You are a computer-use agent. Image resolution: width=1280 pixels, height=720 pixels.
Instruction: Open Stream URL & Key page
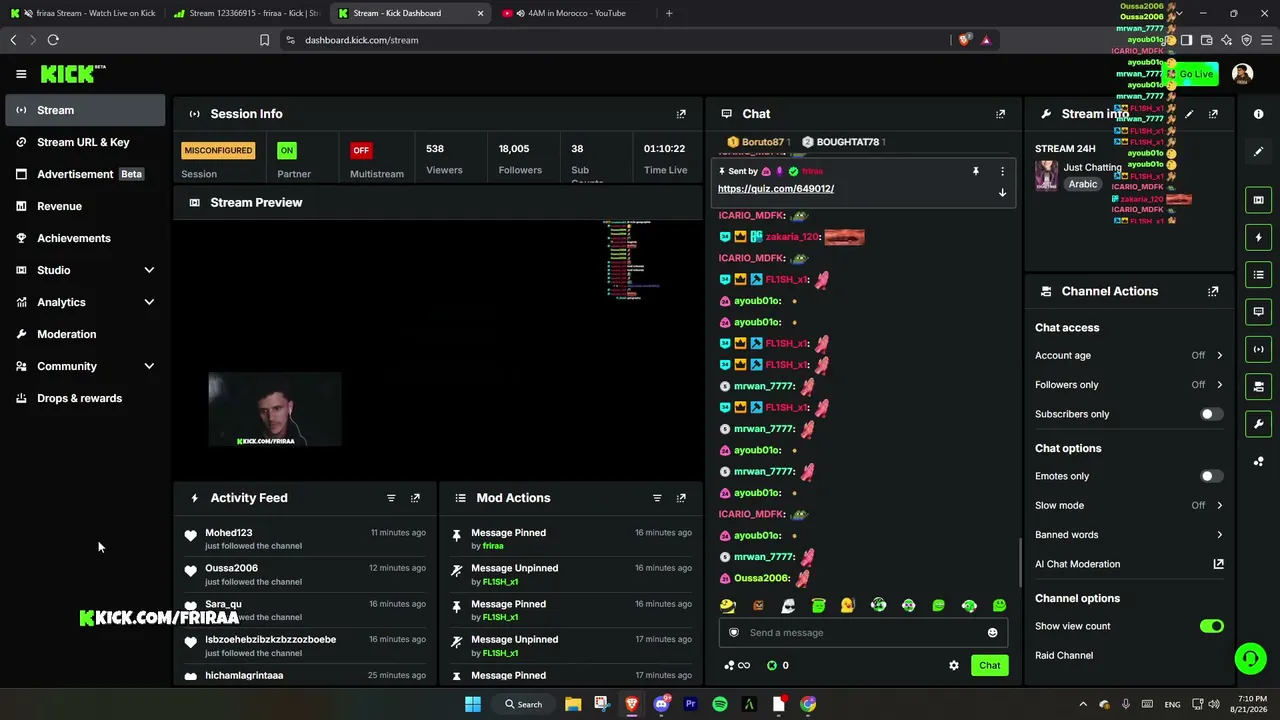tap(86, 142)
